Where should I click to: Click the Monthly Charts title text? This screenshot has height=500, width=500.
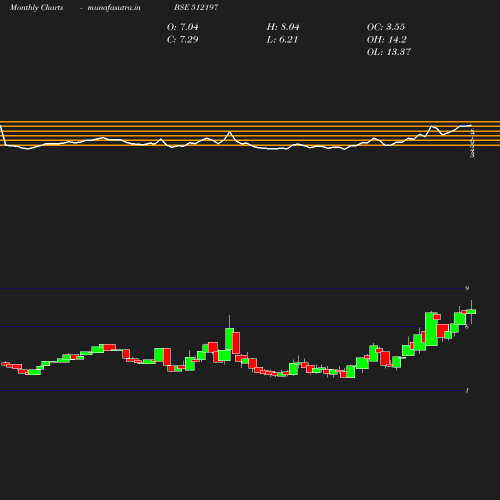point(37,7)
